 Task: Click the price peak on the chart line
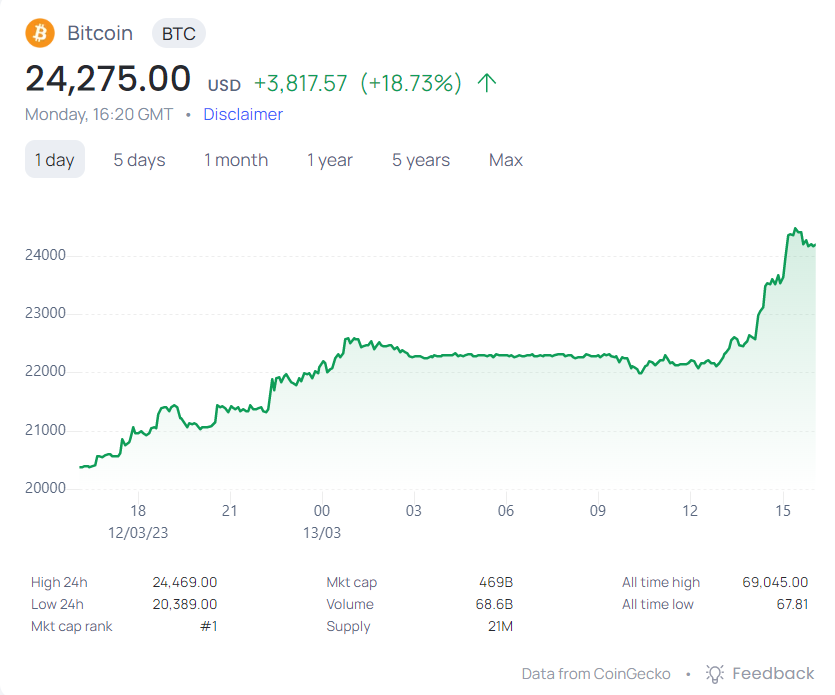point(795,230)
